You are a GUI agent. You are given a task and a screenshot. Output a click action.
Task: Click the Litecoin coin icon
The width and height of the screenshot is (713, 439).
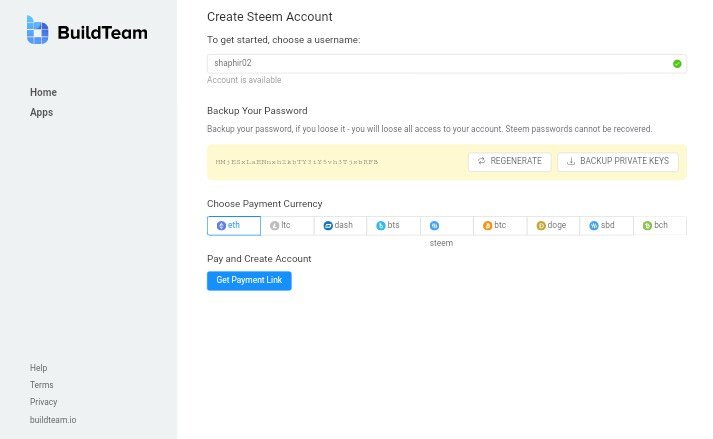coord(274,226)
